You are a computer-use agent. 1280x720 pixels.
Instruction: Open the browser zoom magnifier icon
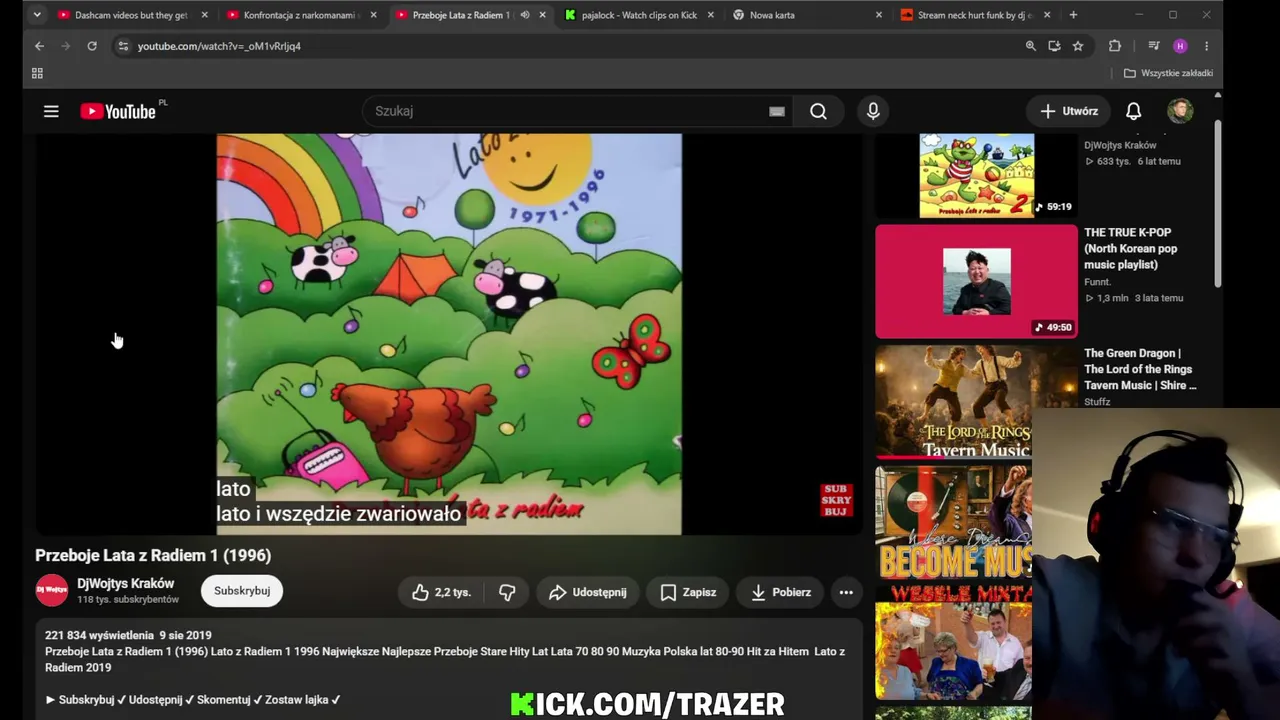[x=1030, y=46]
